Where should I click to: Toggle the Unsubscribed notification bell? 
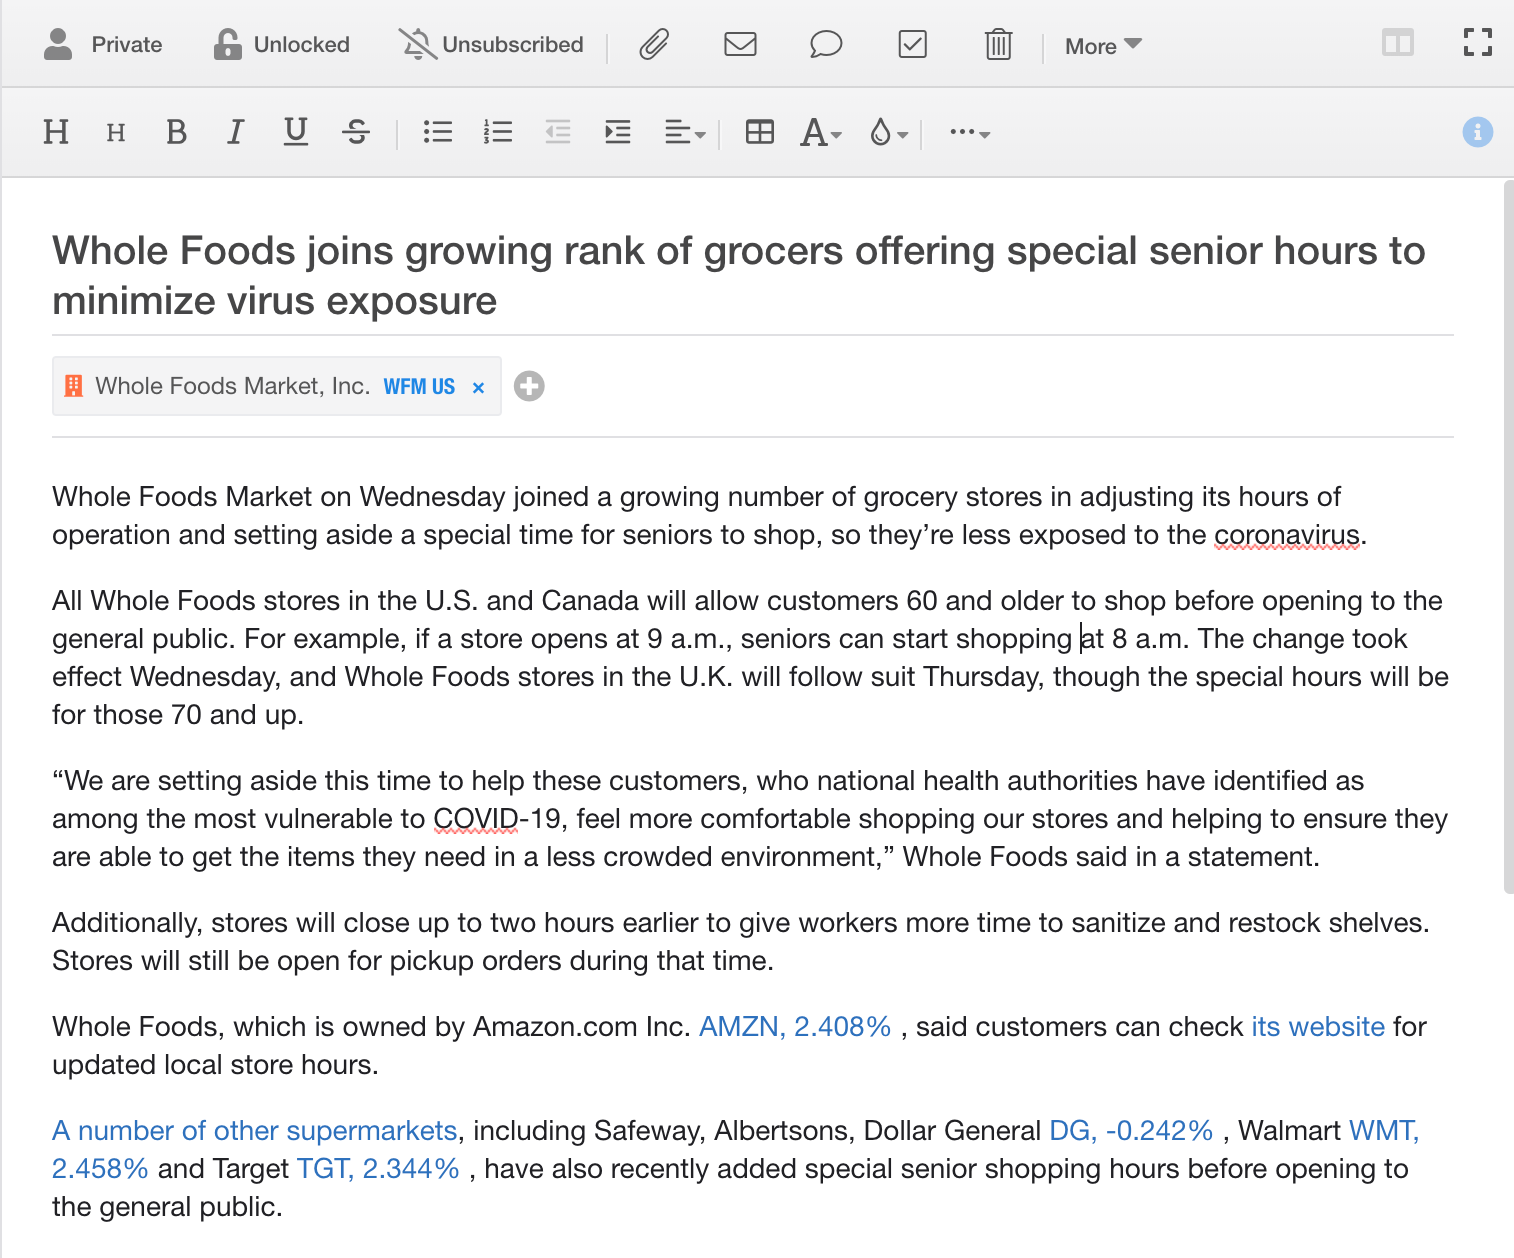[x=491, y=44]
